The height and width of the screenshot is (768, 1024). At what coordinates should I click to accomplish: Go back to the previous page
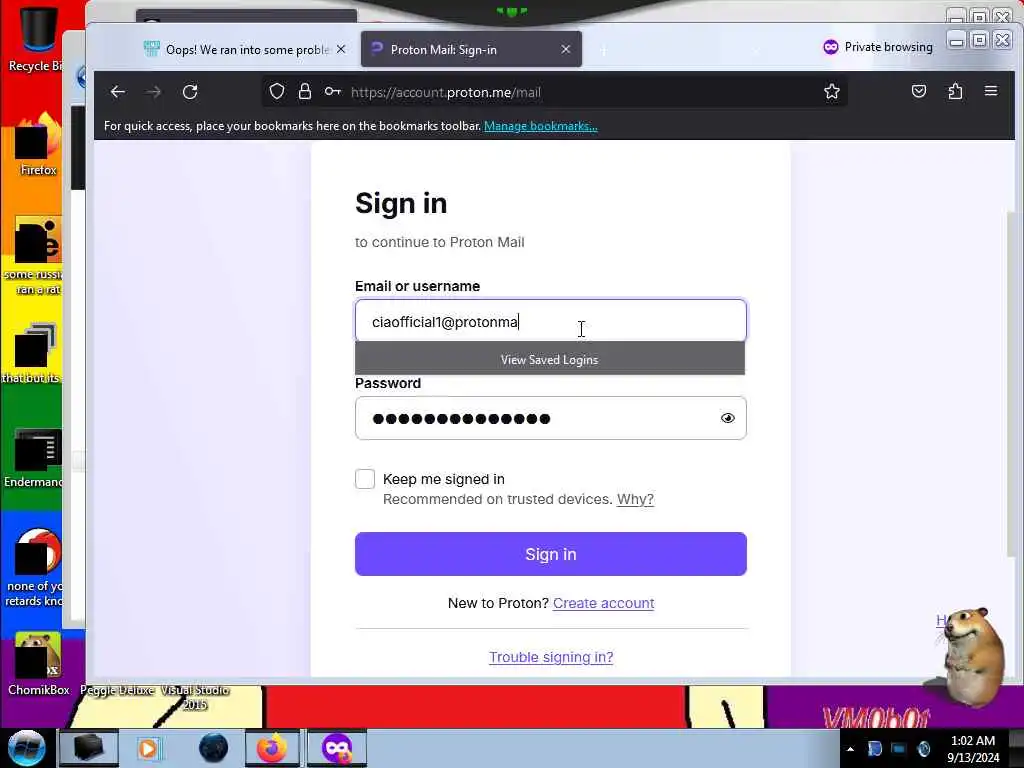(118, 92)
